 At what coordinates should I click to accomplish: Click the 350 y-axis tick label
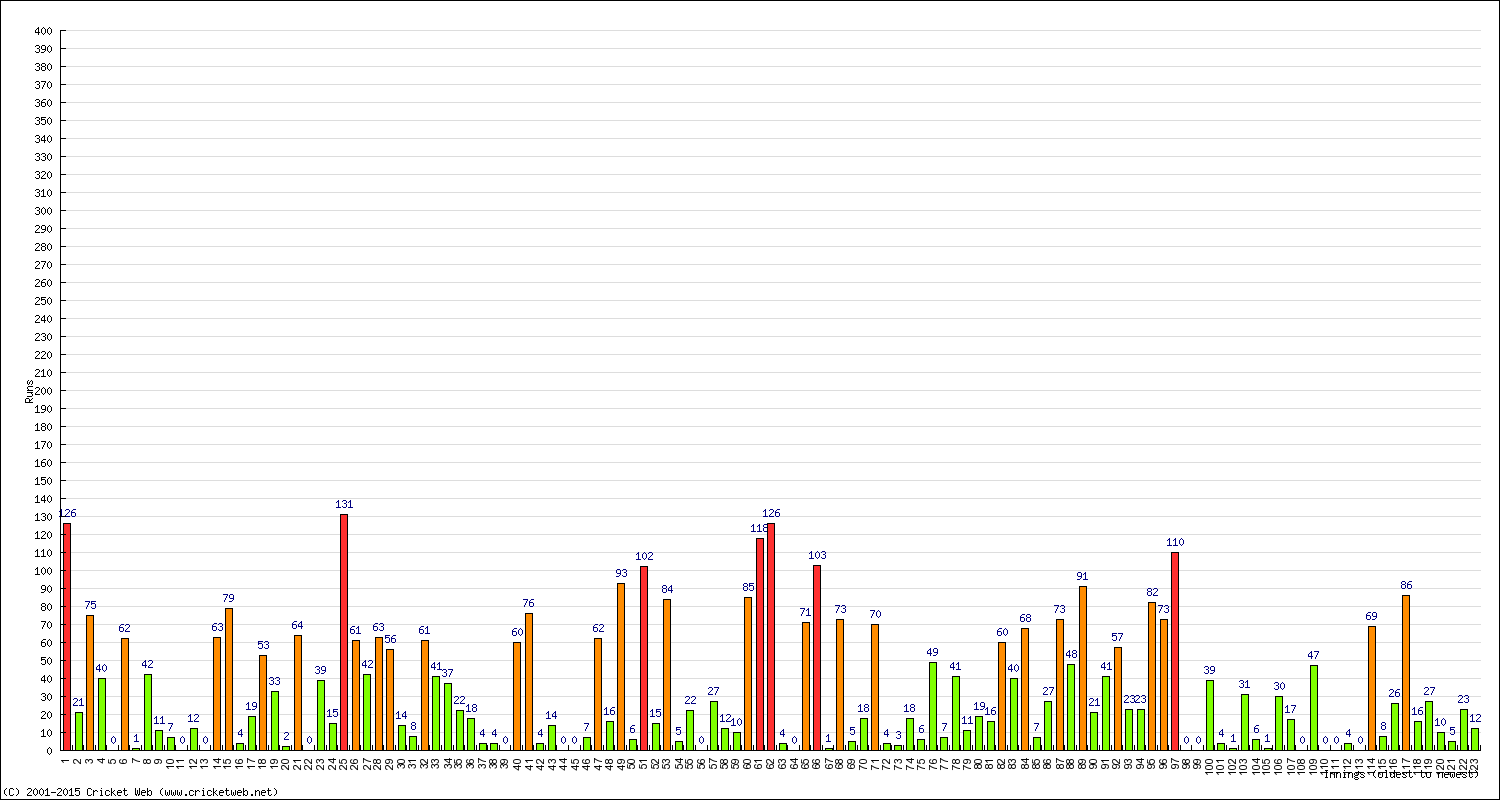tap(42, 121)
